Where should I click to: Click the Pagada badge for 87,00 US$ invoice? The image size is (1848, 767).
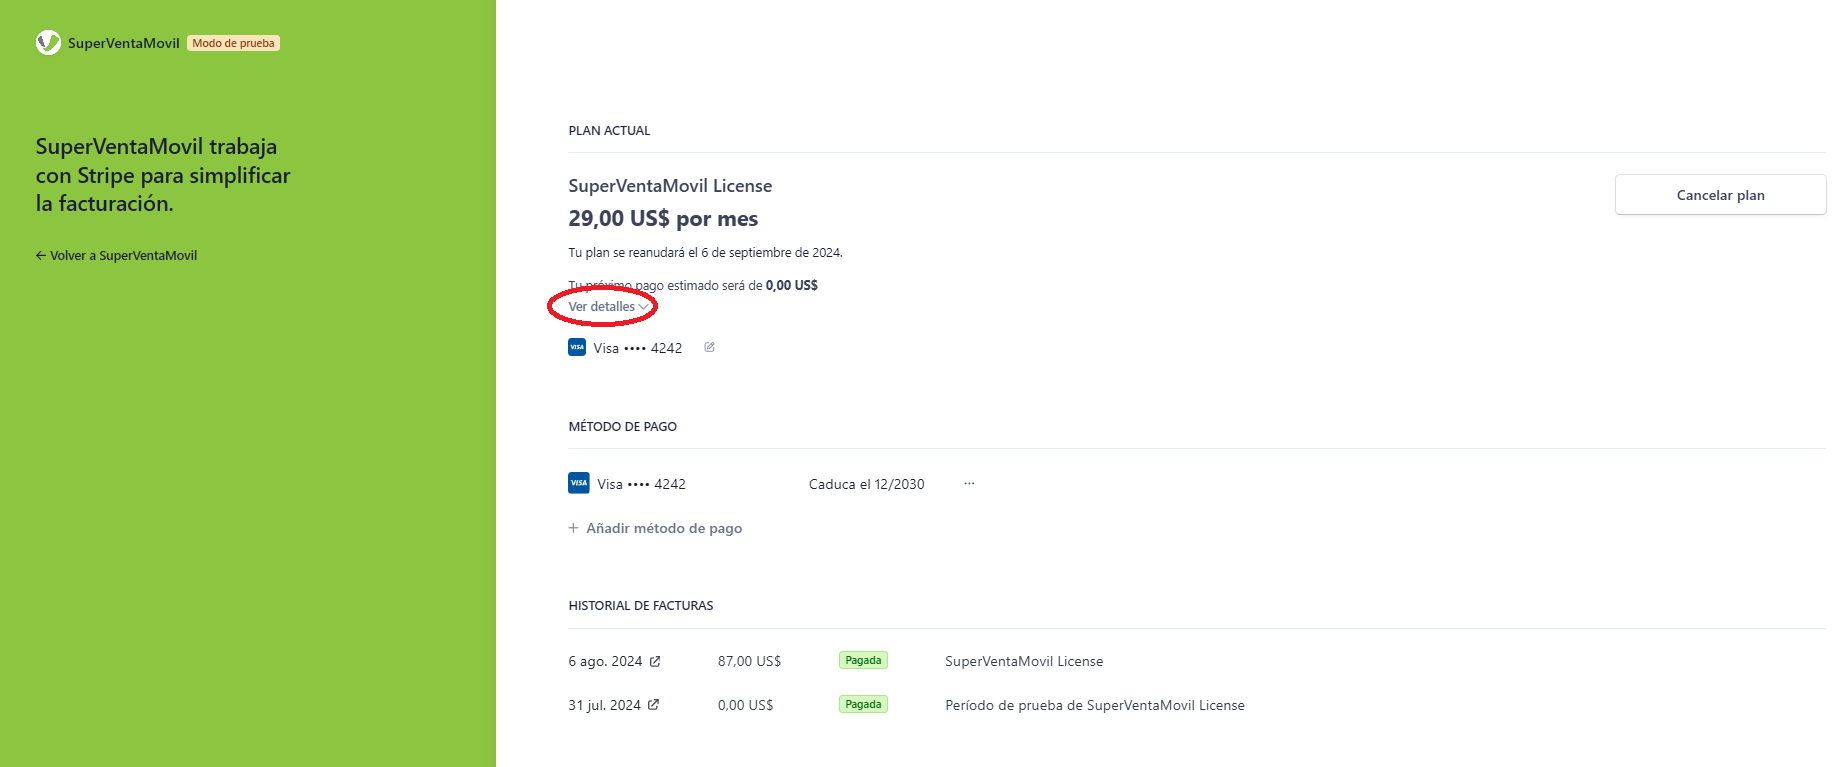point(863,660)
